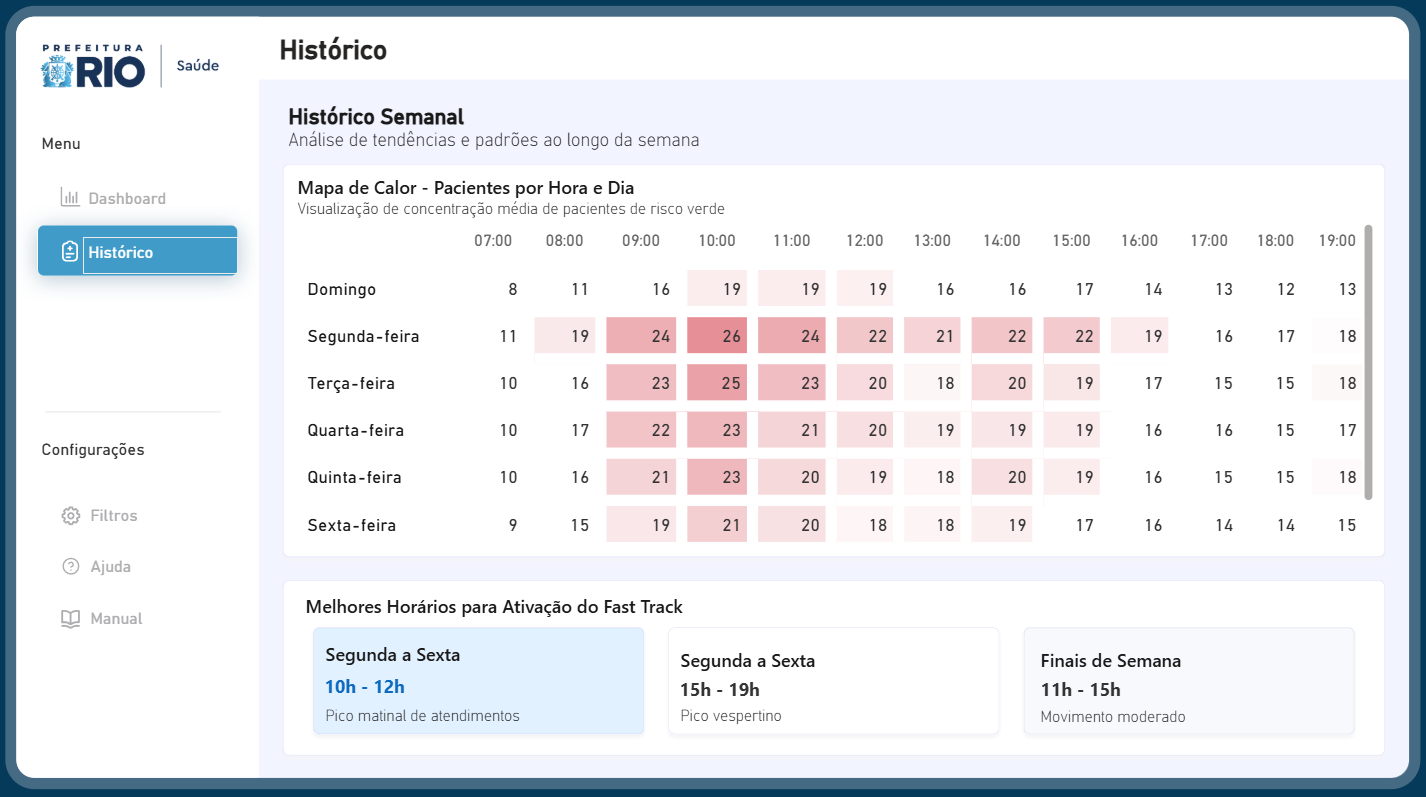Click the Dashboard bar chart icon
The width and height of the screenshot is (1426, 797).
(70, 198)
